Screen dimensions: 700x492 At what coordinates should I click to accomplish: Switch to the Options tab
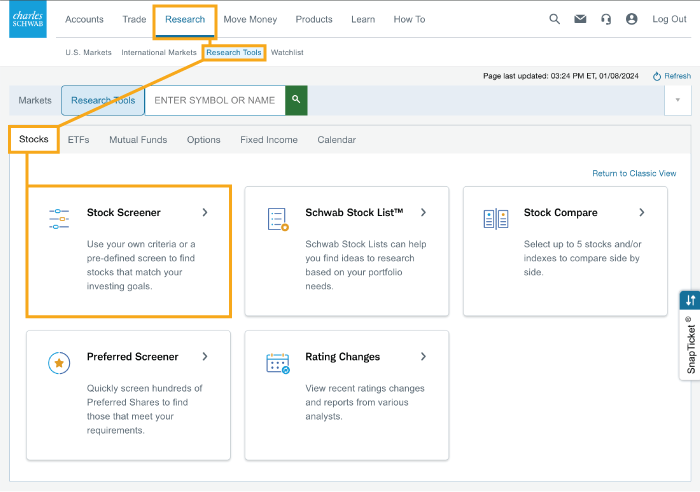point(204,140)
